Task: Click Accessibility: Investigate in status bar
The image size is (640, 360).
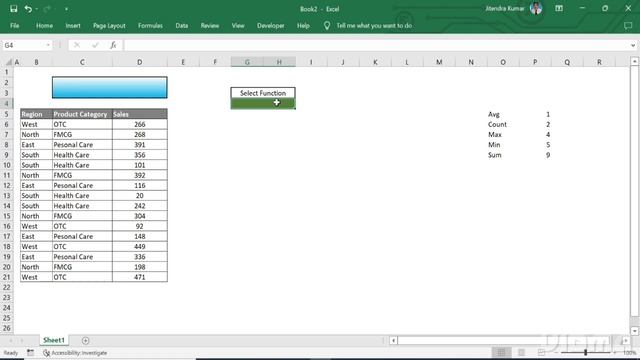Action: tap(75, 353)
